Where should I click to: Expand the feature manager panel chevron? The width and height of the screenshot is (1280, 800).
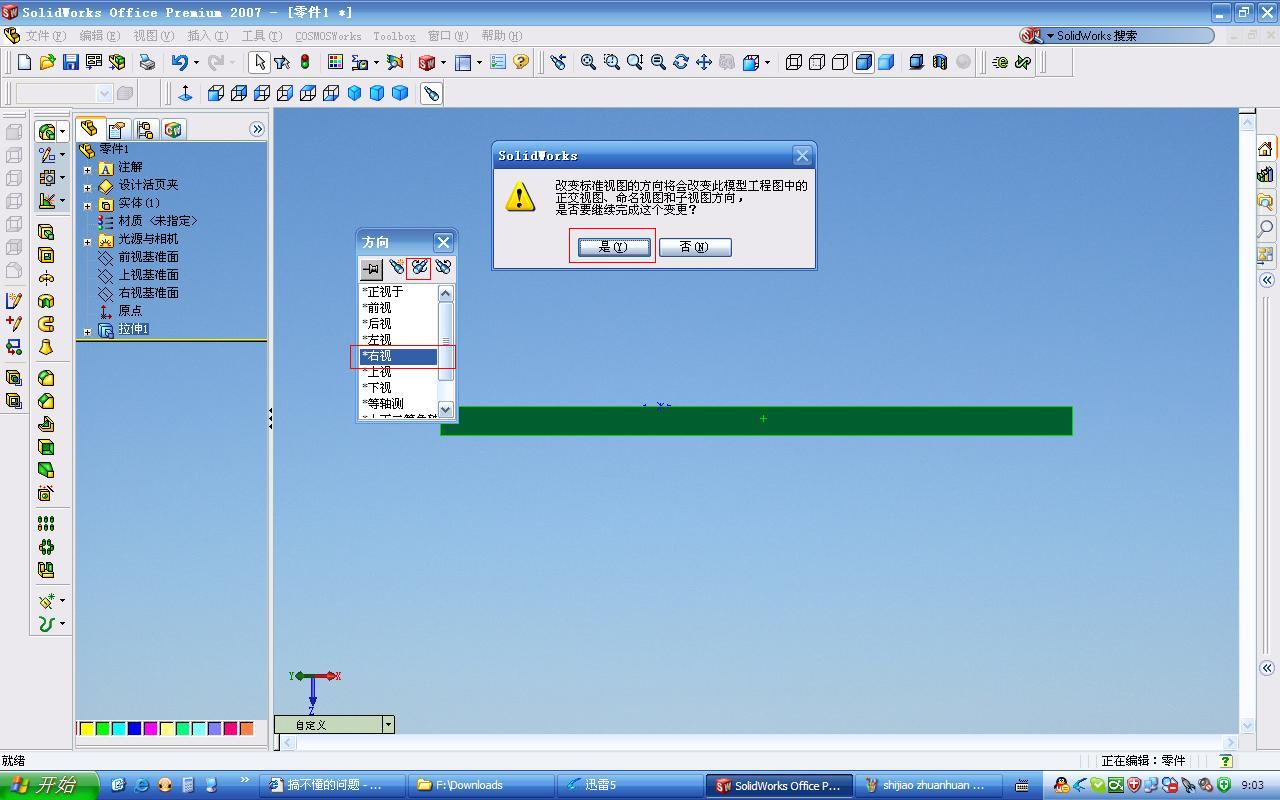[257, 129]
